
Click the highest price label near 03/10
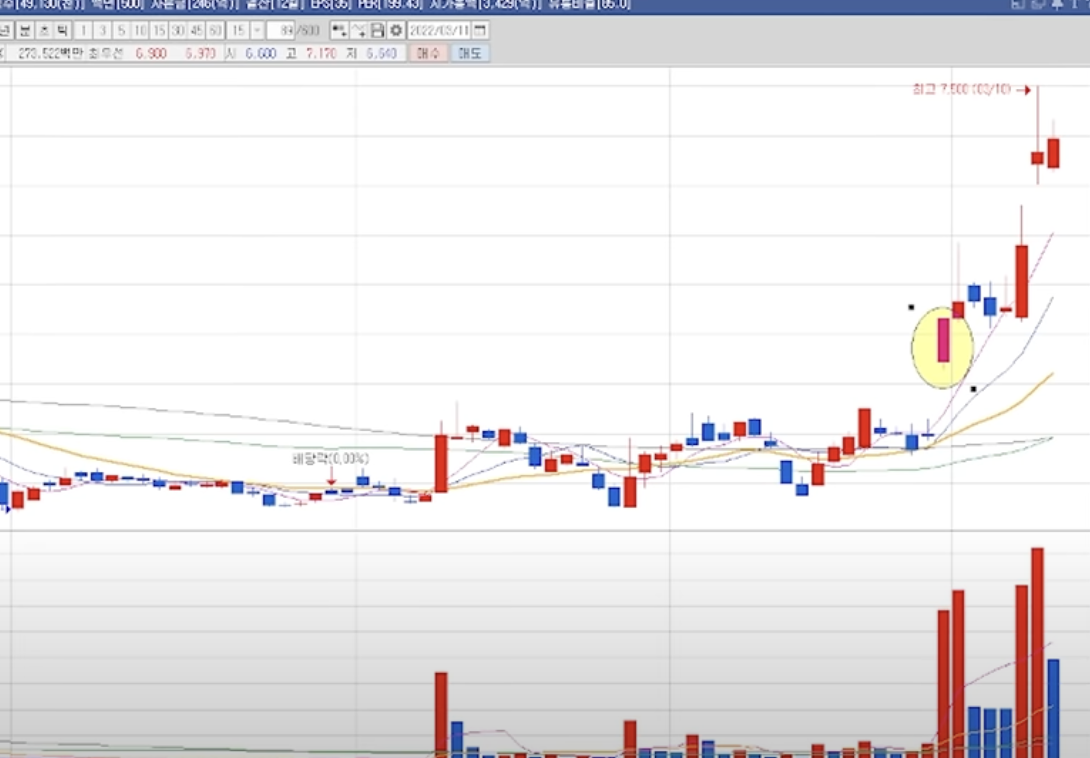click(x=961, y=89)
